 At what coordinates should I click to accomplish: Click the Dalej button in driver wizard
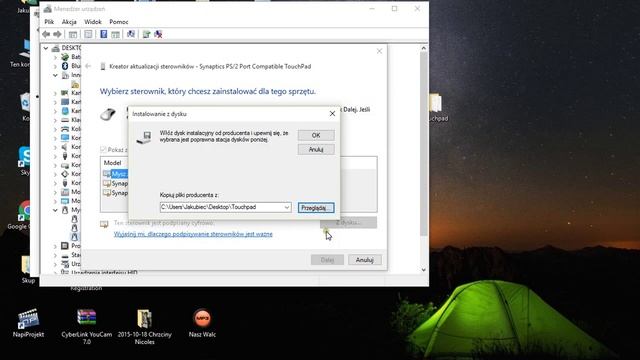(327, 260)
